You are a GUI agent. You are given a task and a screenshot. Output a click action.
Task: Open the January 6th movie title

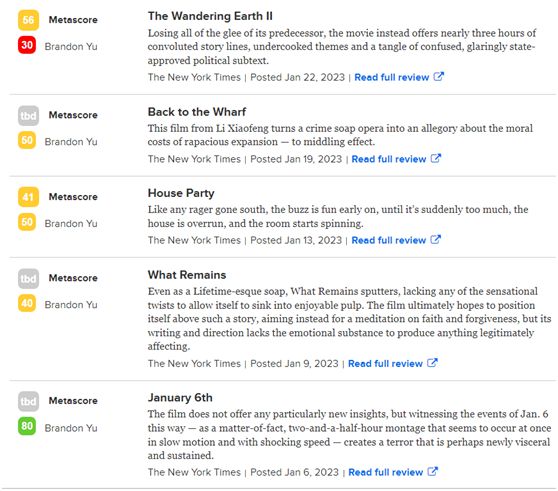tap(180, 397)
